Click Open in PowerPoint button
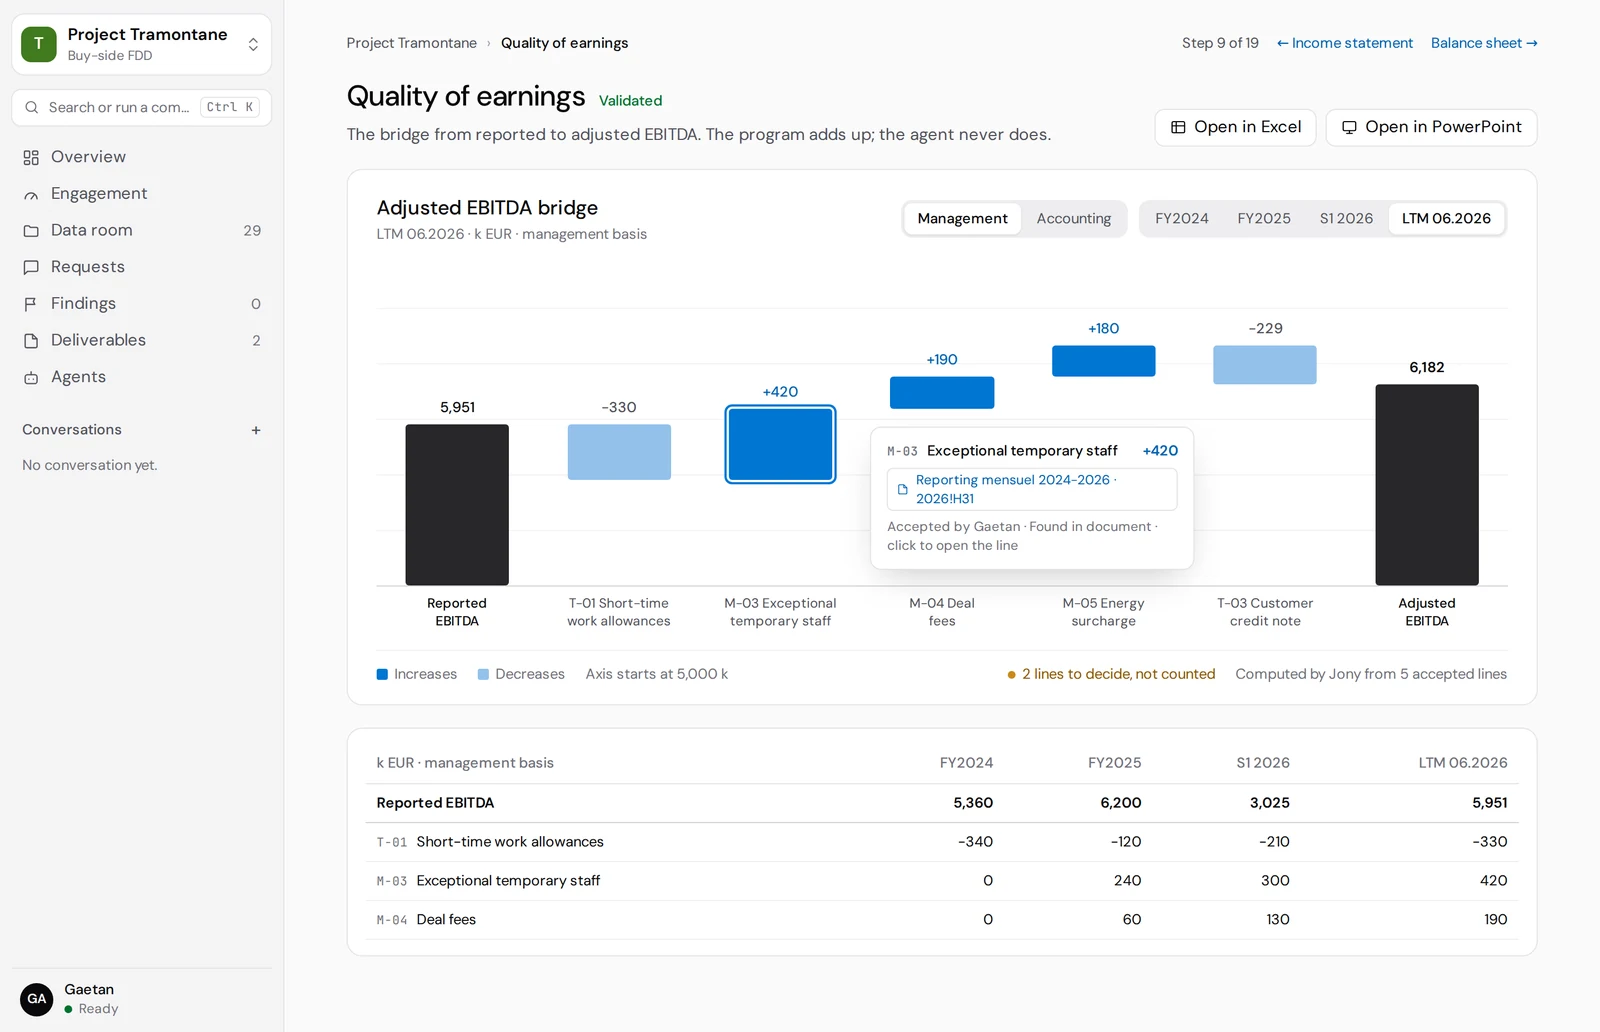Viewport: 1600px width, 1032px height. [1431, 127]
